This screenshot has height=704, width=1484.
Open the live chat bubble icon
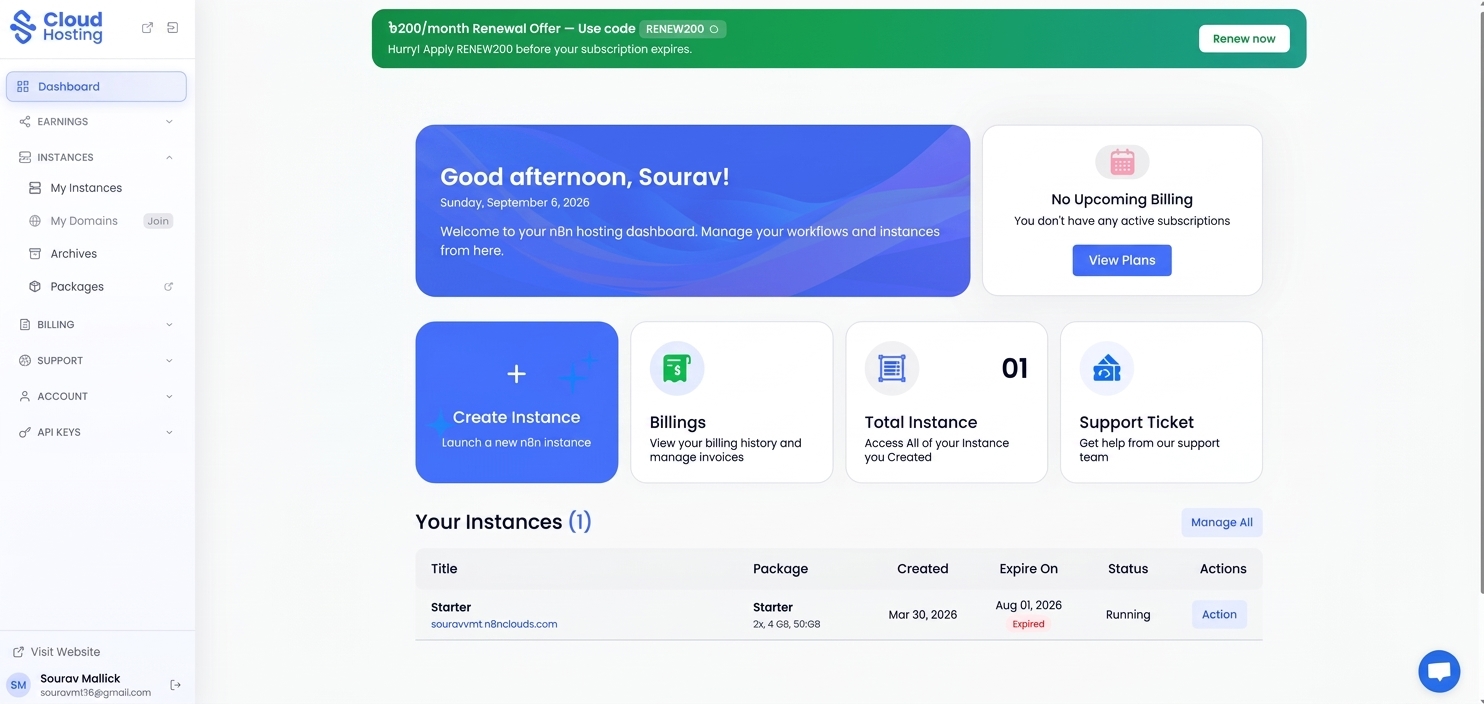(1439, 671)
